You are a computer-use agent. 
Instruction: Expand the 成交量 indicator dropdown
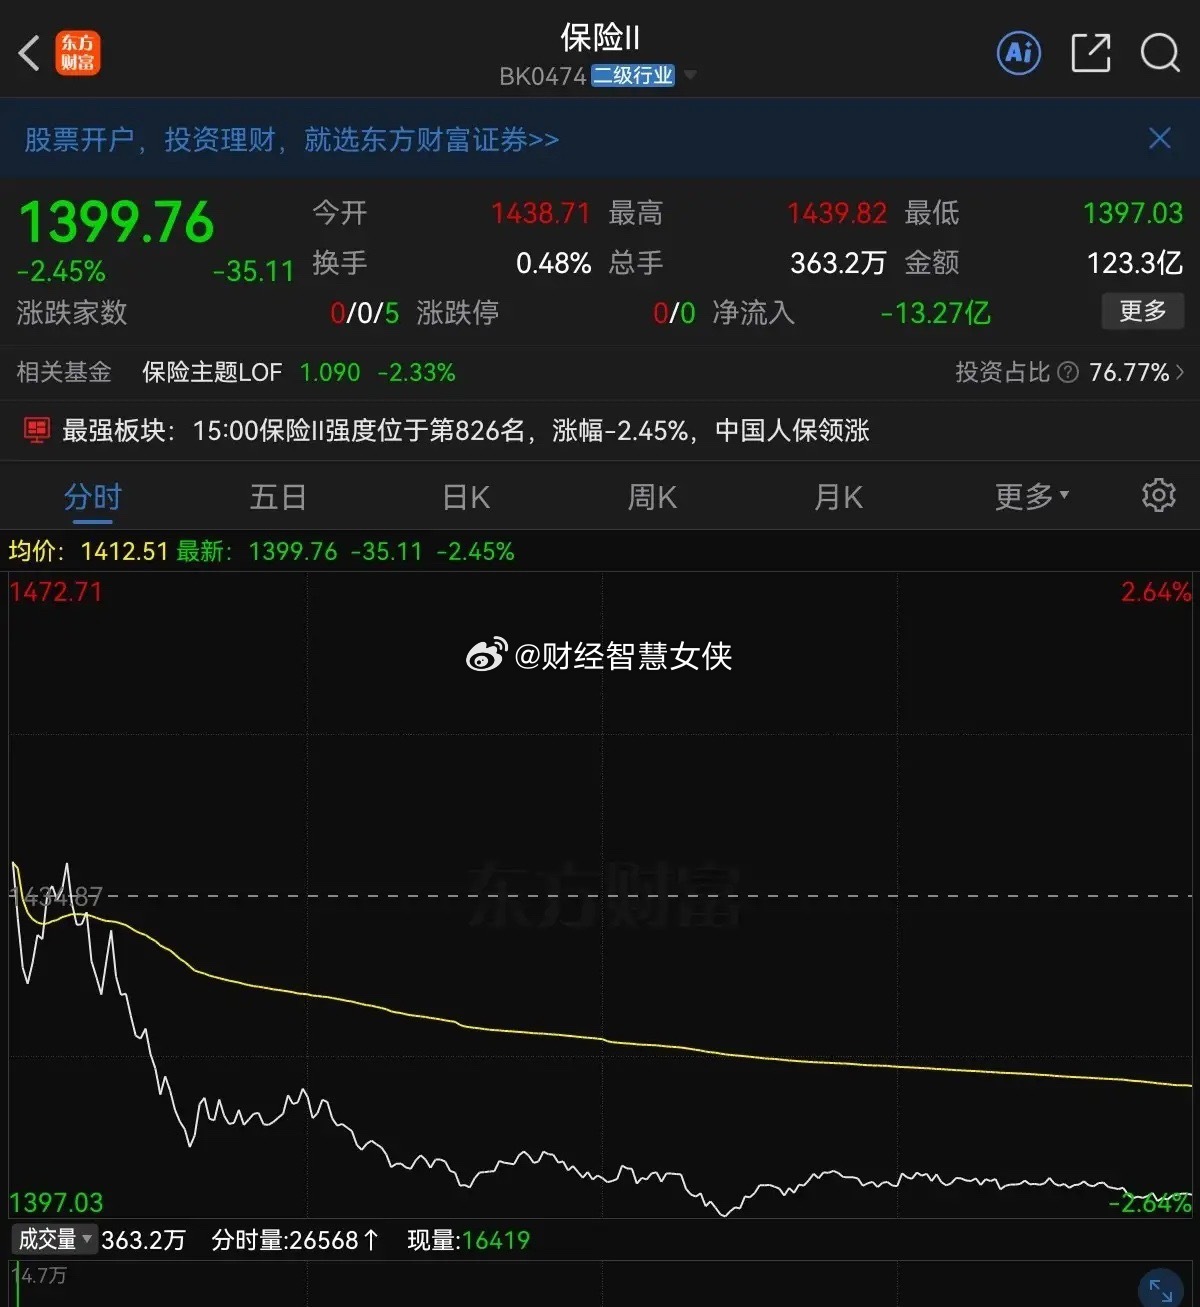tap(54, 1240)
